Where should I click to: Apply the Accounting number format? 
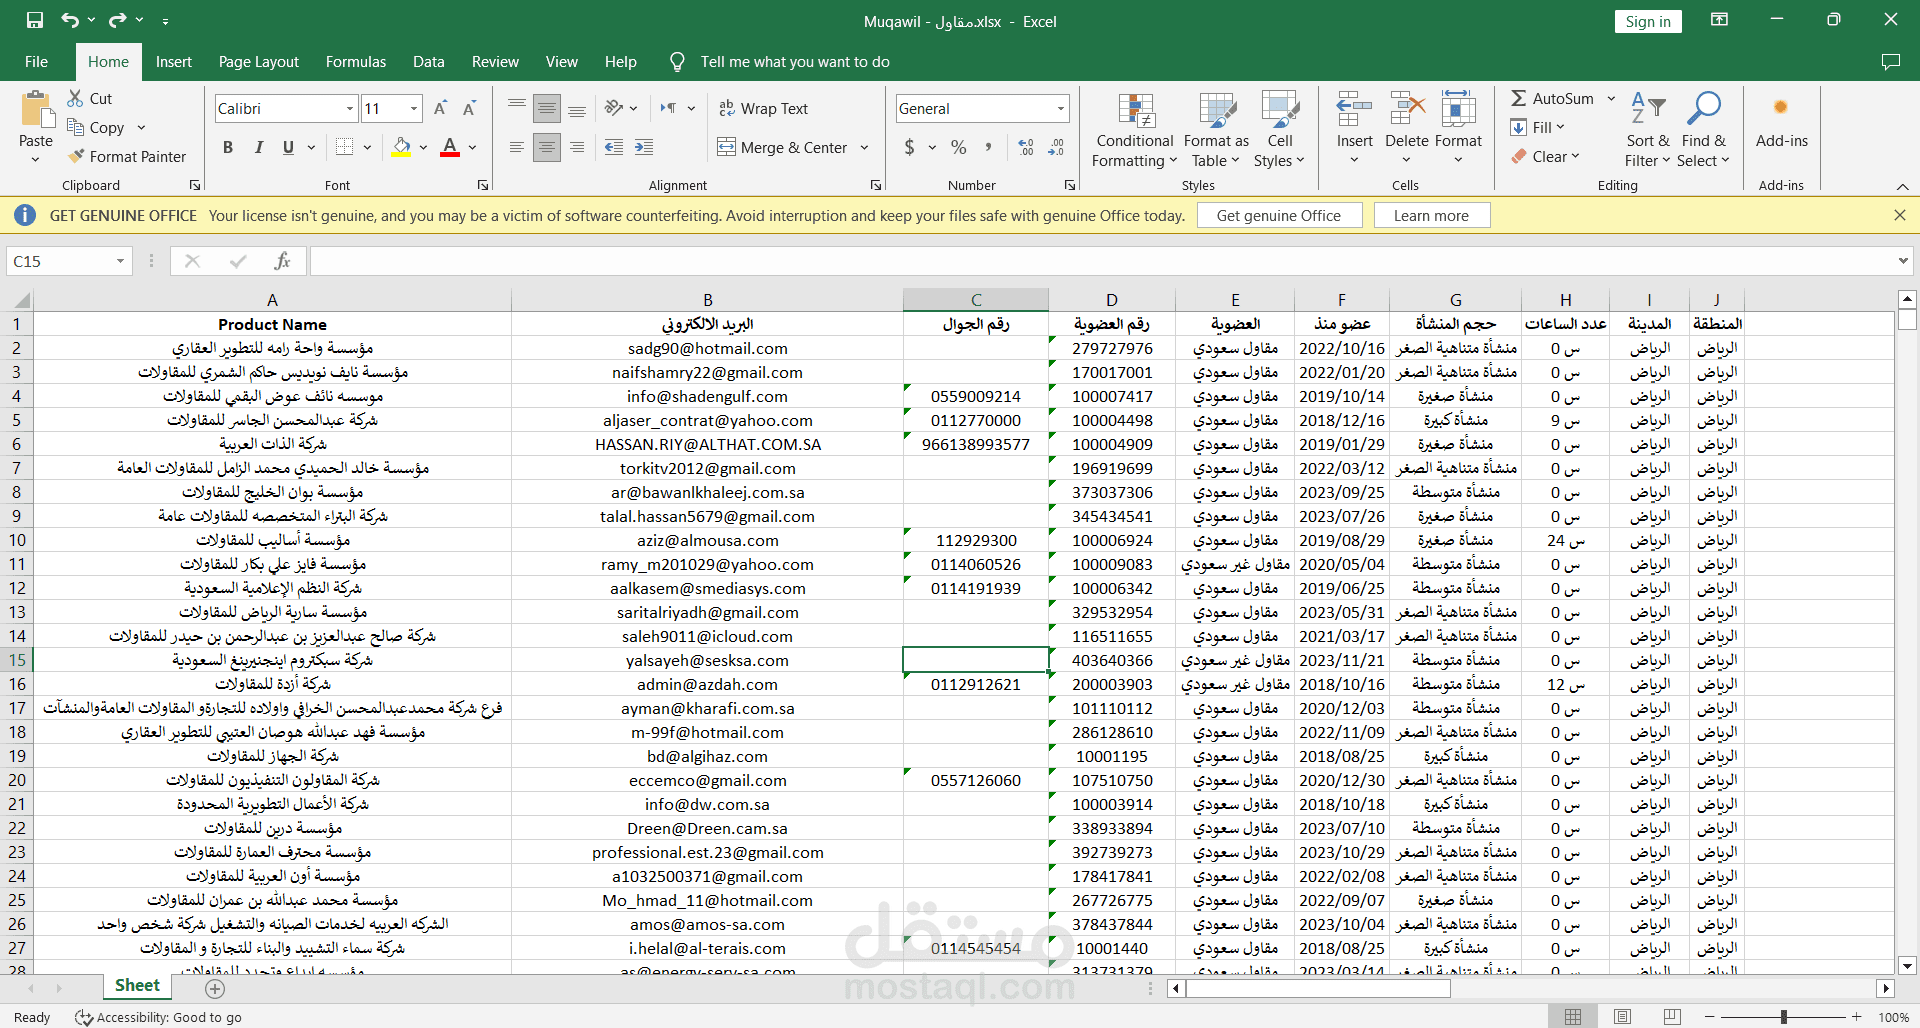pos(909,147)
